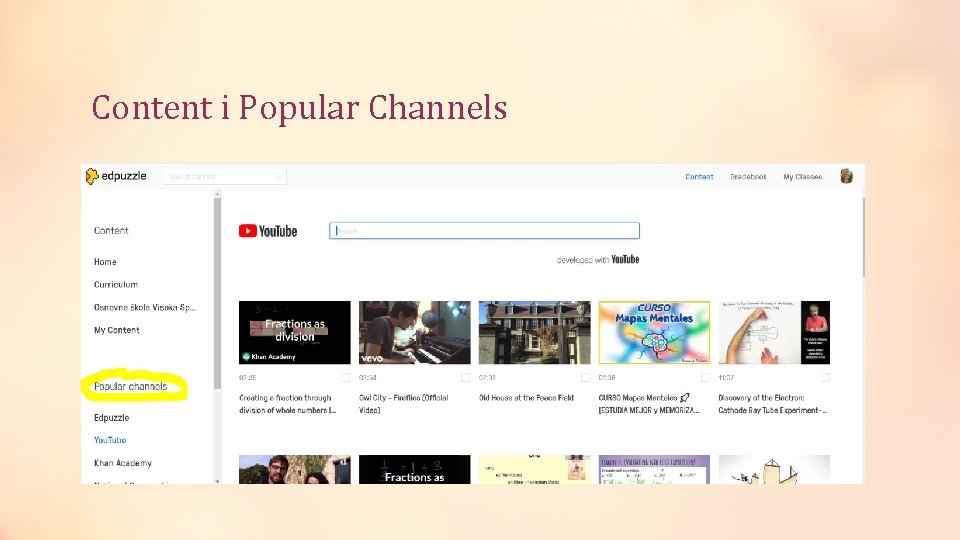Click the Popular channels heading
This screenshot has height=540, width=960.
point(130,386)
